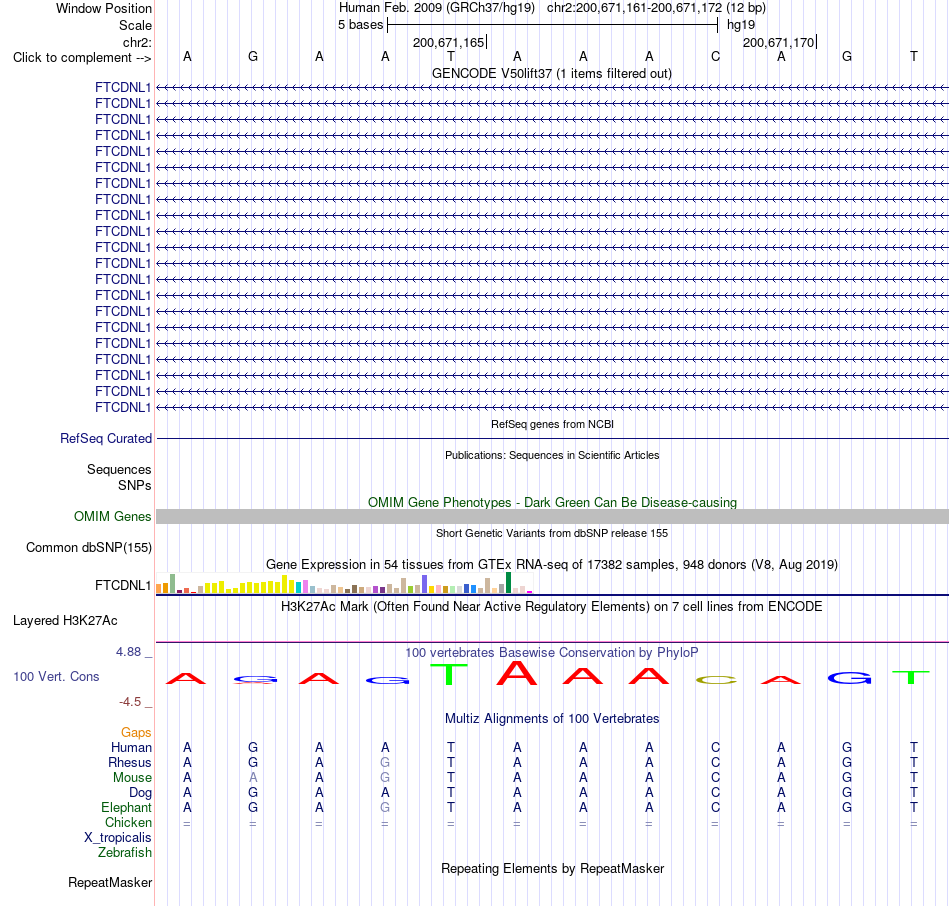Click the gray G in the Rhesus alignment row
The height and width of the screenshot is (906, 950).
click(385, 762)
